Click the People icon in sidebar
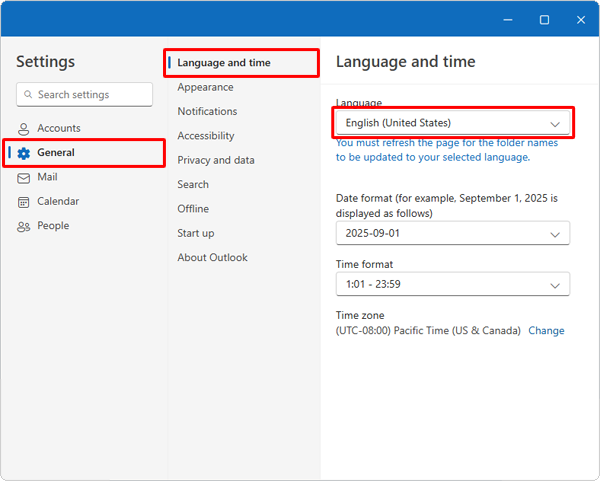This screenshot has height=481, width=600. (23, 227)
